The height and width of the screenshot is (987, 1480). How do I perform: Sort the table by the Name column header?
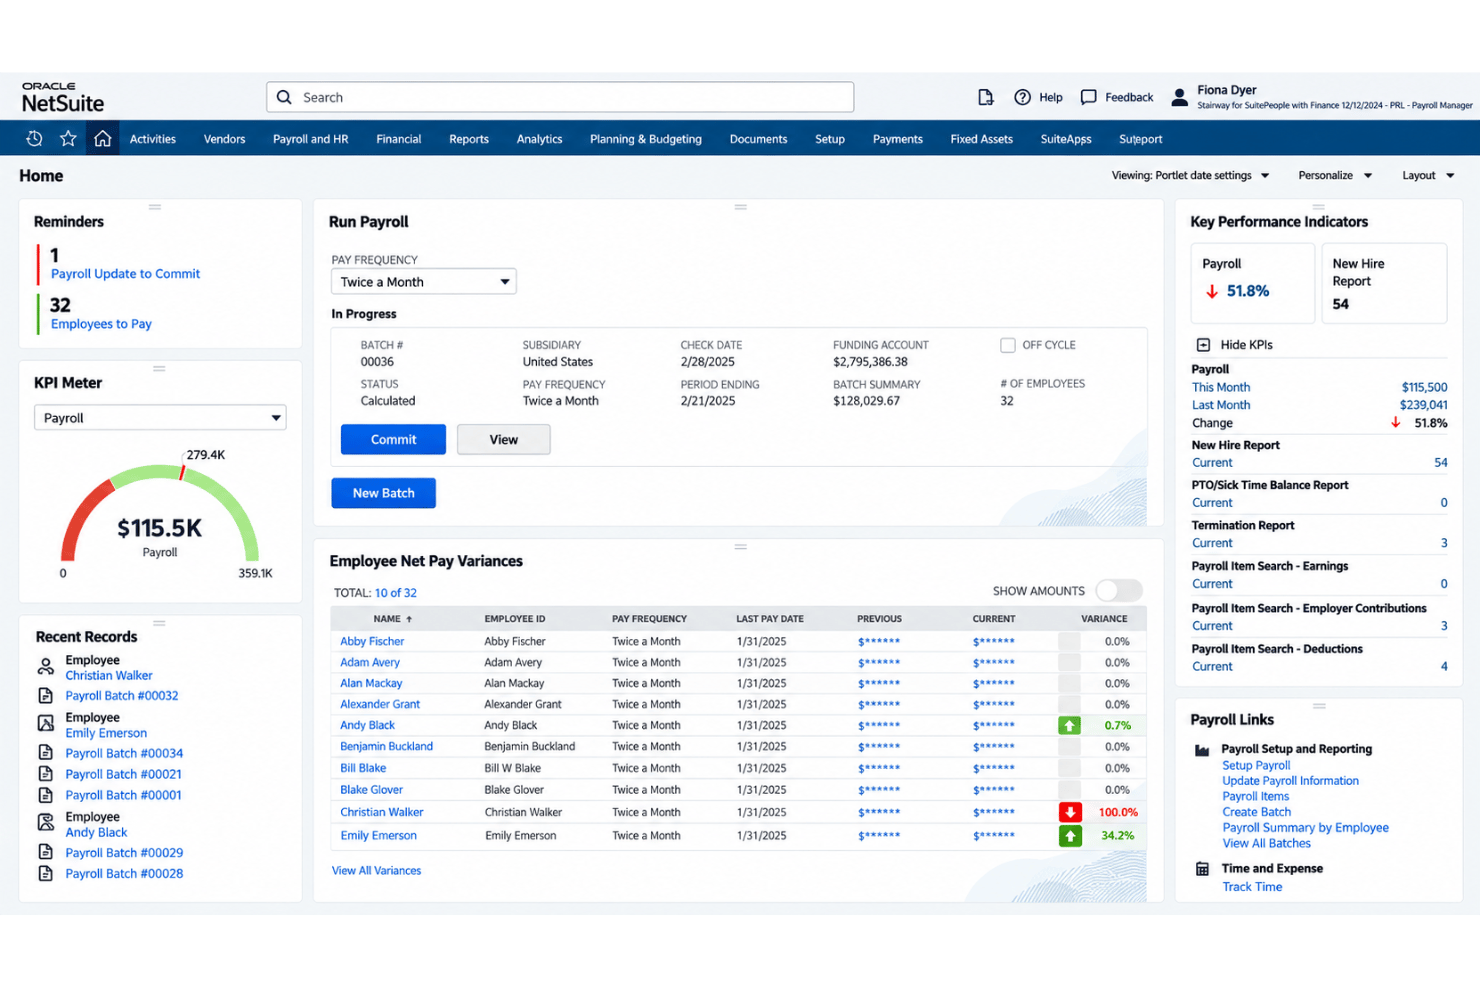pos(392,619)
